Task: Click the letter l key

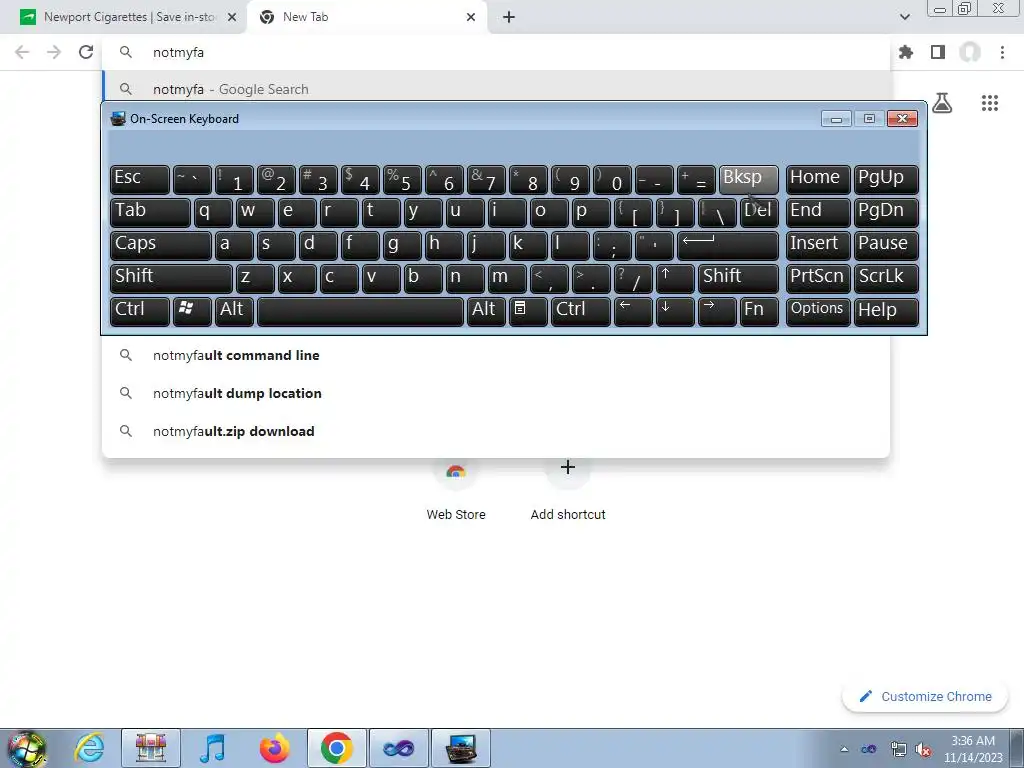Action: pos(570,245)
